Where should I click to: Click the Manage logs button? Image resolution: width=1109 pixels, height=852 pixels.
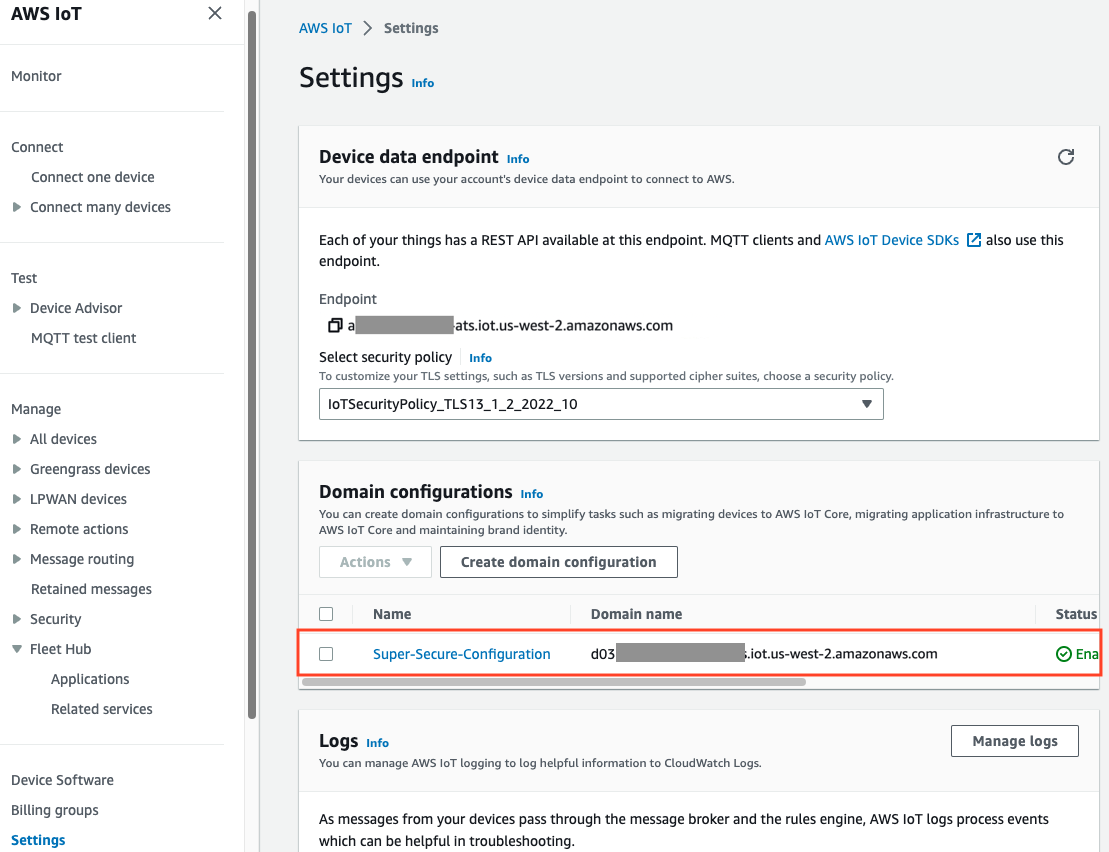pos(1015,741)
